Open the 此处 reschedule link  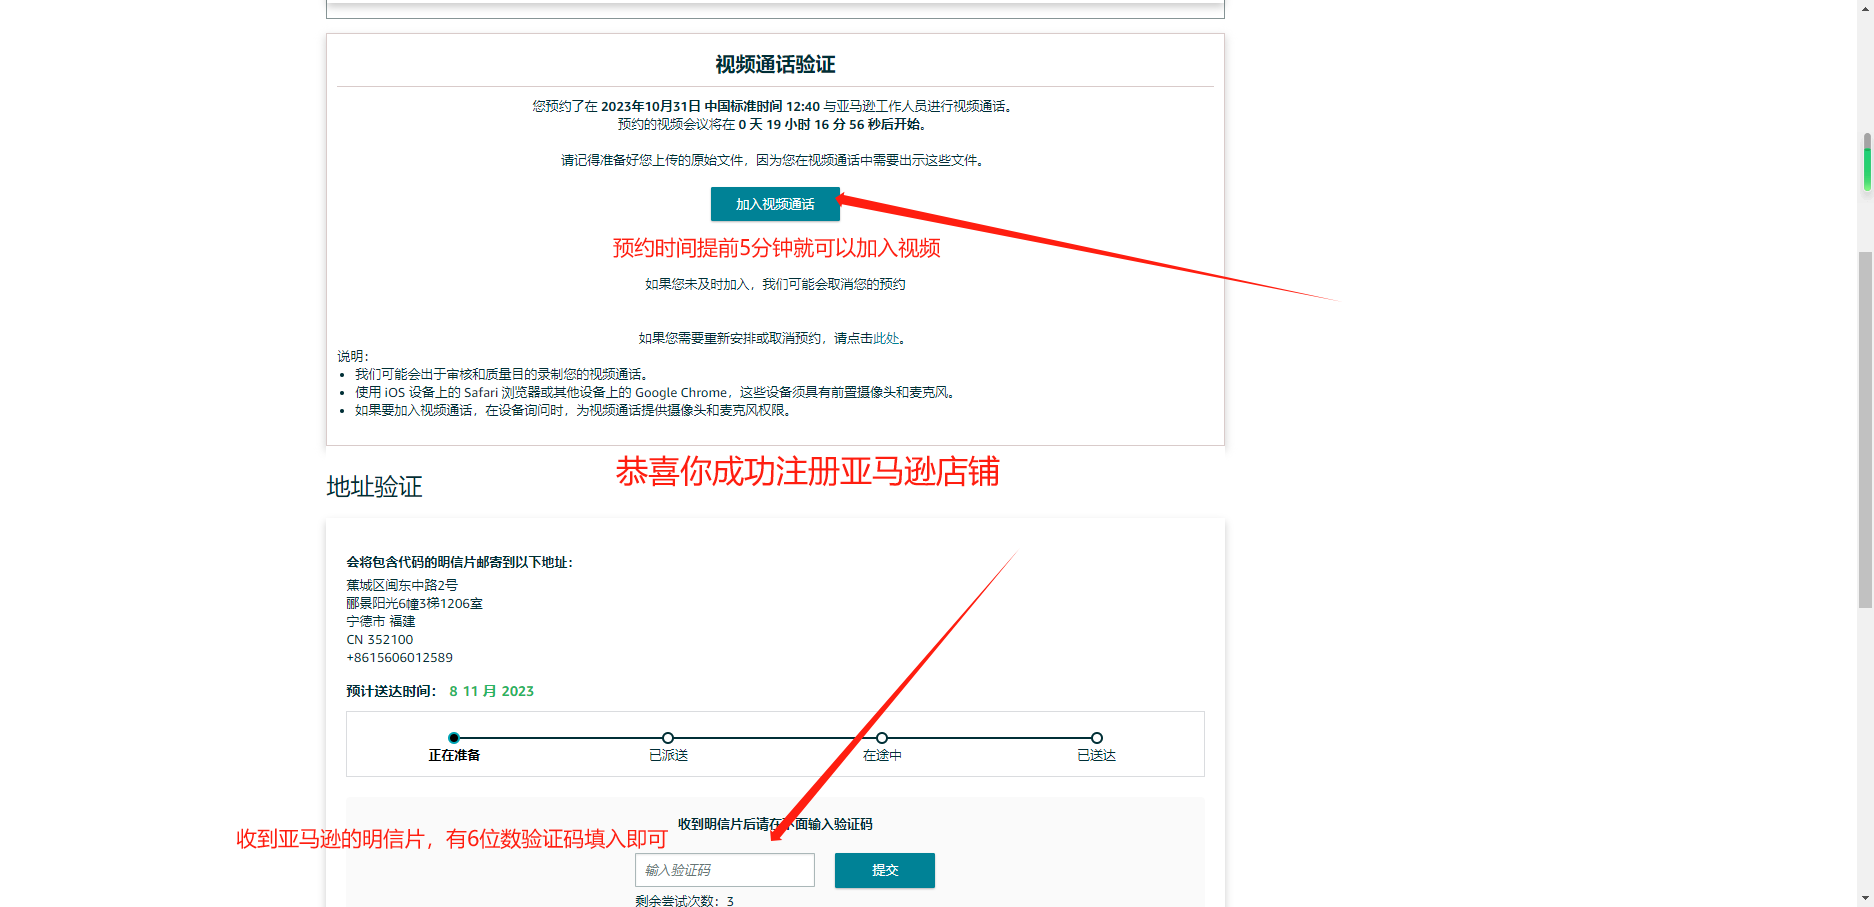point(887,338)
